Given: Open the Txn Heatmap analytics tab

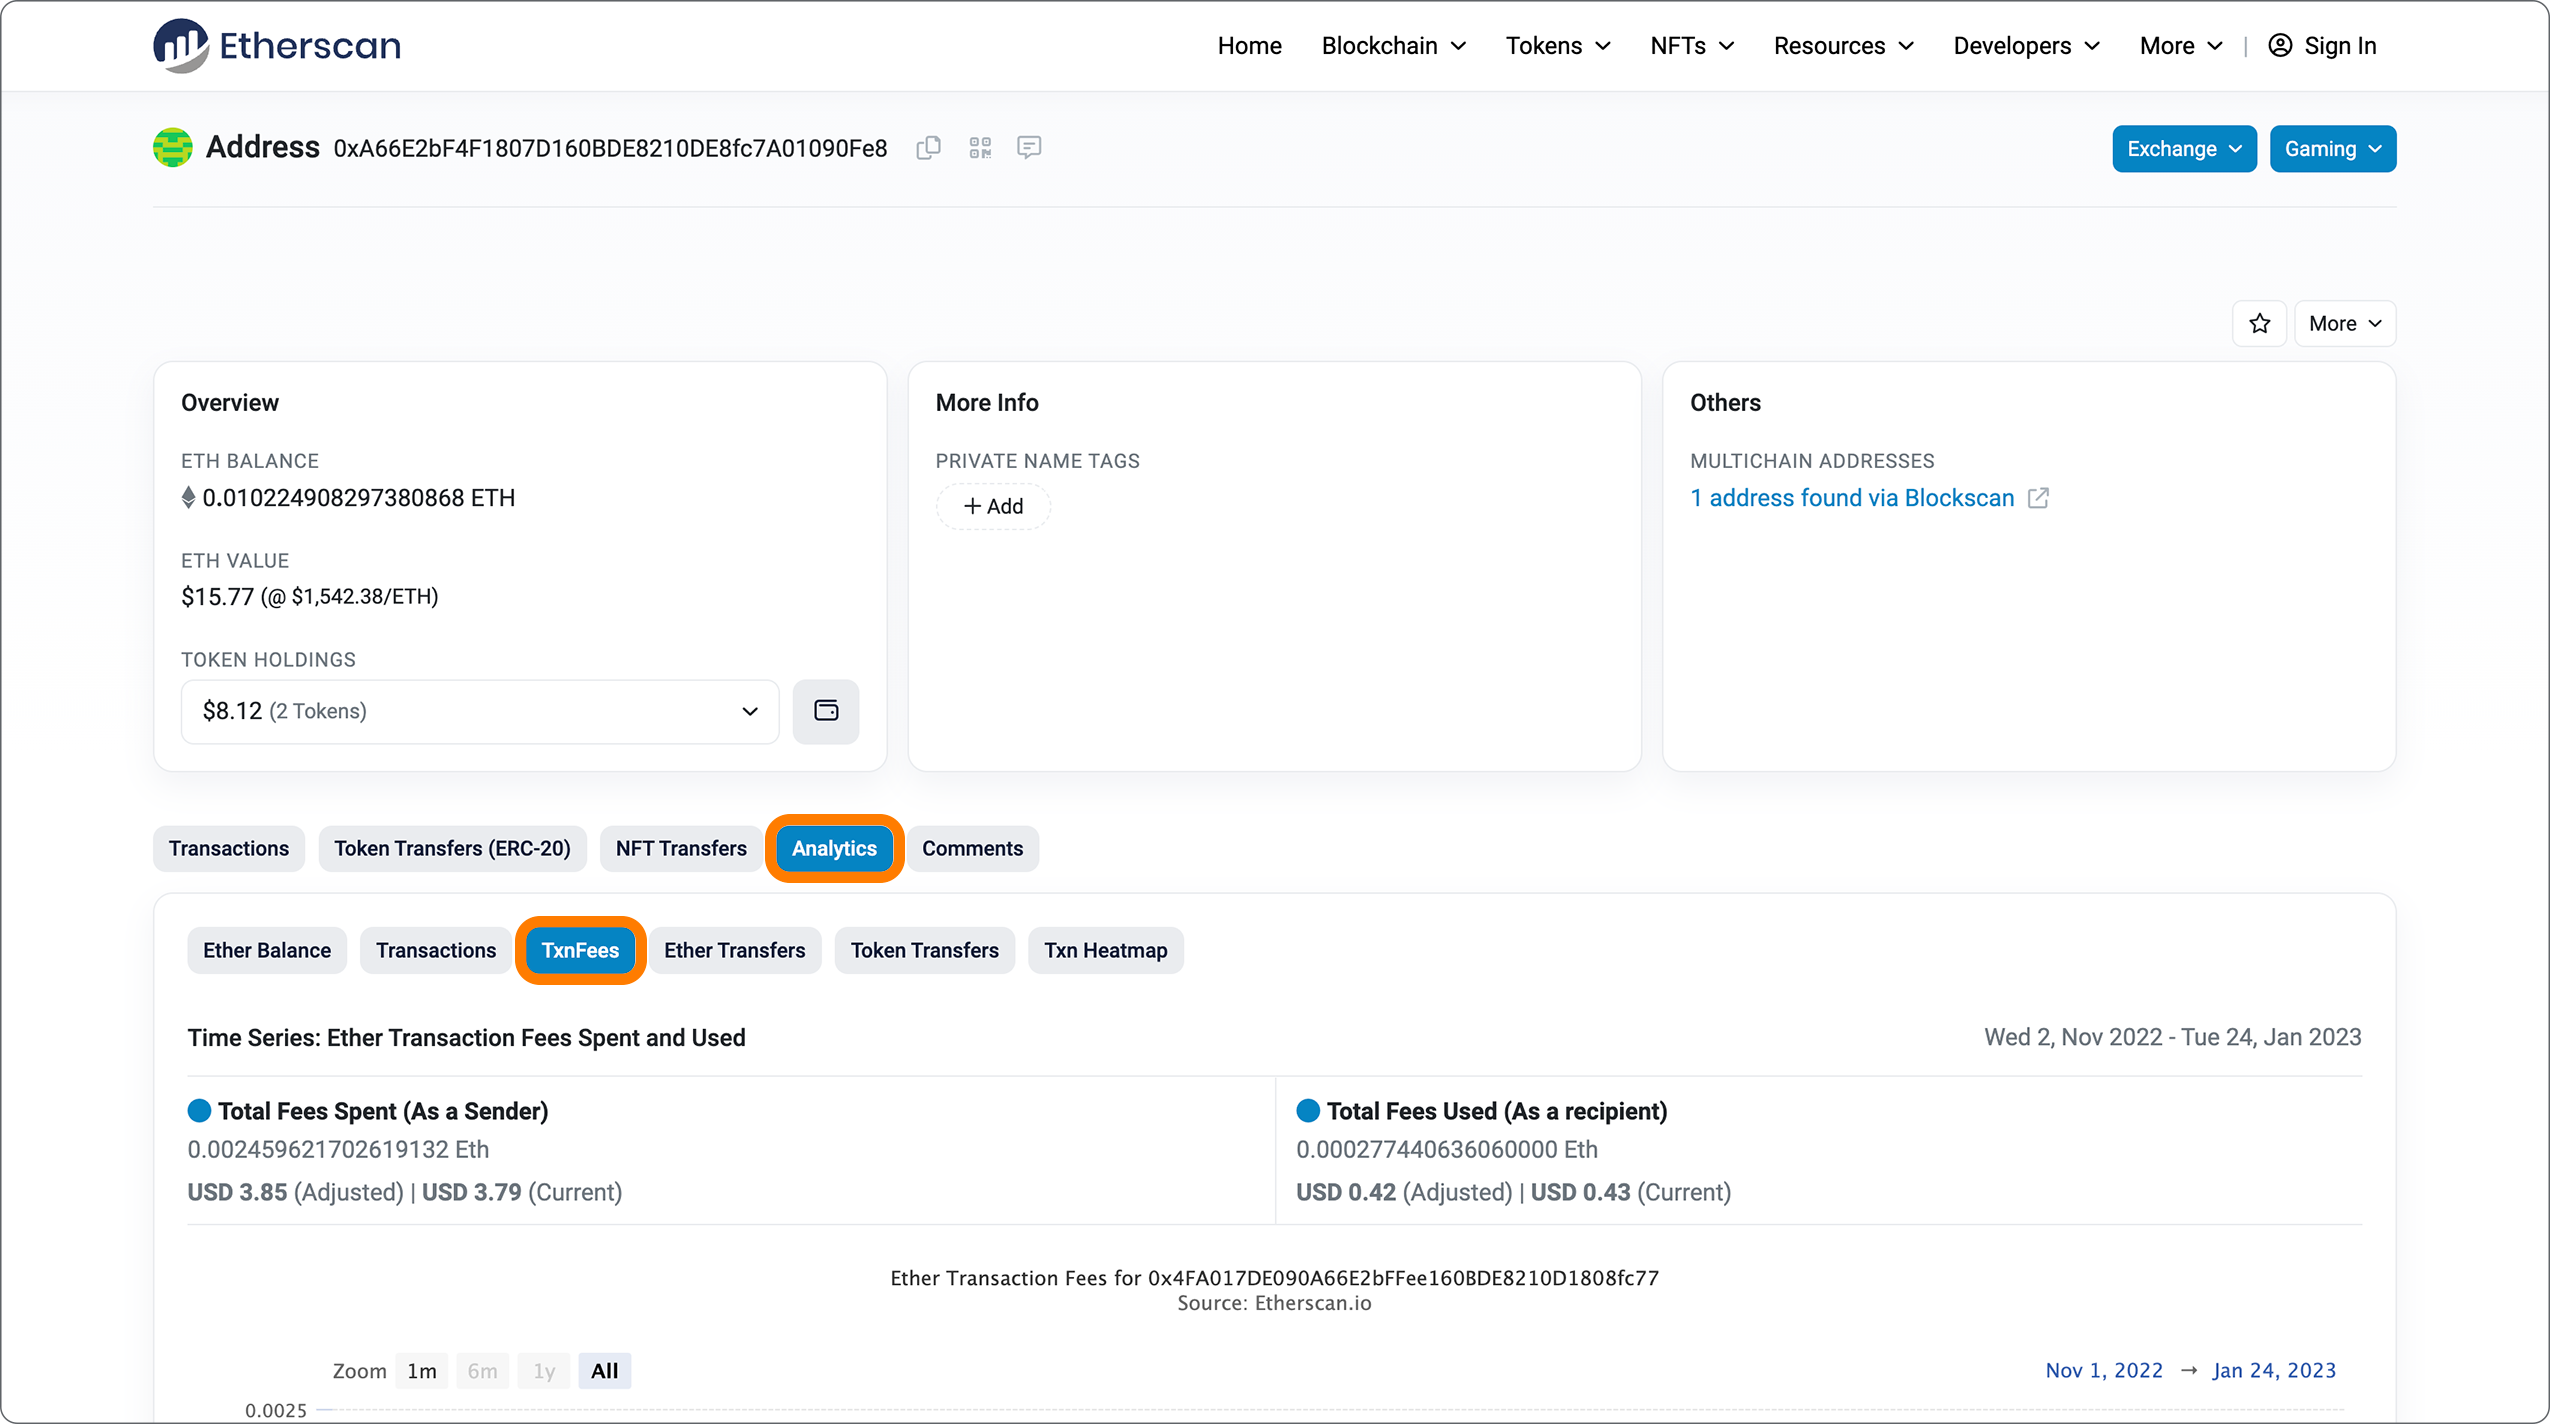Looking at the screenshot, I should coord(1105,950).
